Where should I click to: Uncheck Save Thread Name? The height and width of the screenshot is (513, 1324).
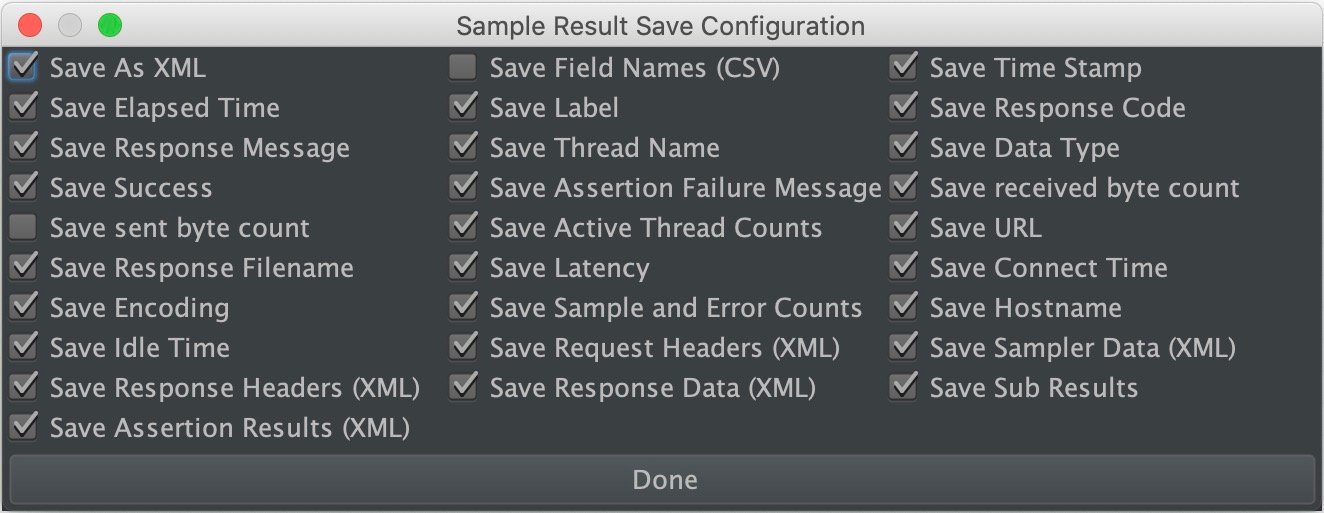pos(463,148)
